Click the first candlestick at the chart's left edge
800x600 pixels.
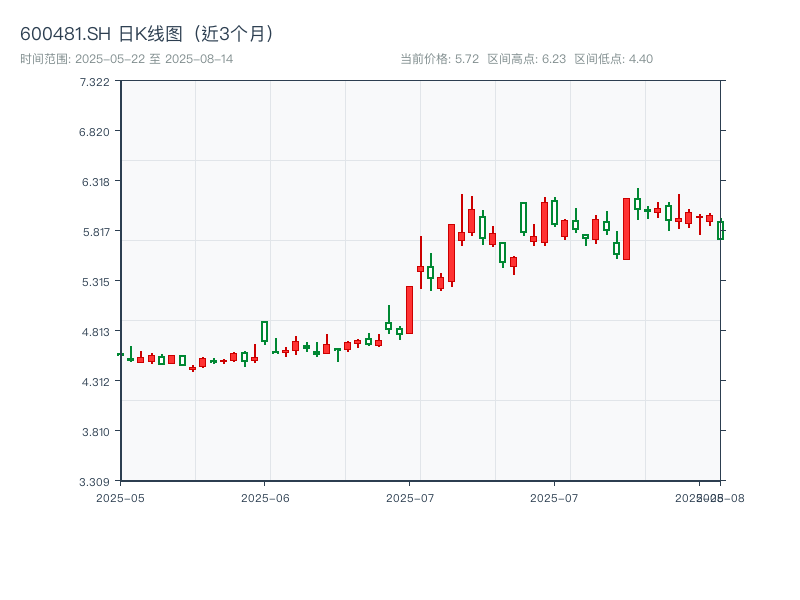click(x=120, y=354)
